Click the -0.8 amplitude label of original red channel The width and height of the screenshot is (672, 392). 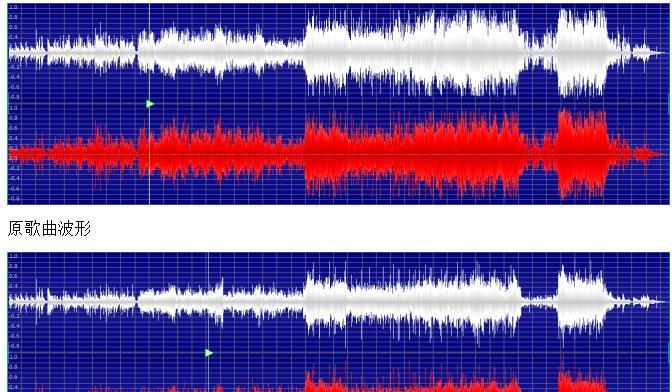(x=13, y=198)
